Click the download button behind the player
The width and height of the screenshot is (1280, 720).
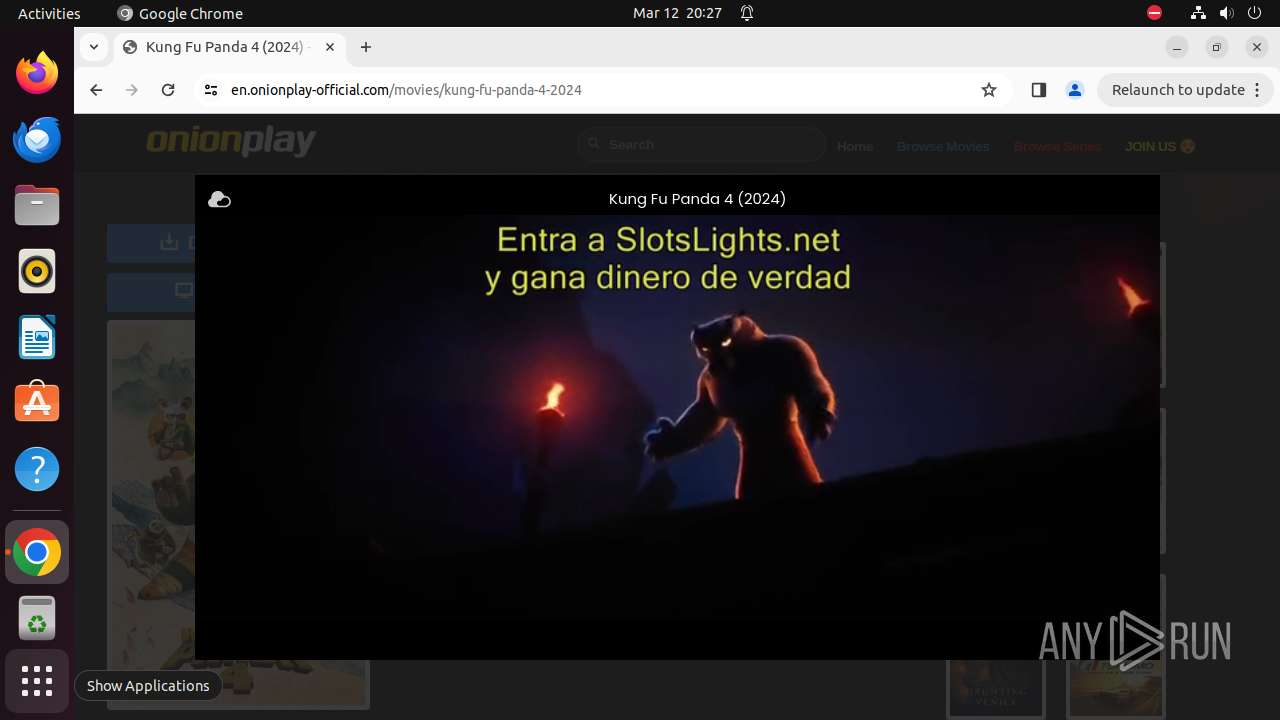click(151, 243)
